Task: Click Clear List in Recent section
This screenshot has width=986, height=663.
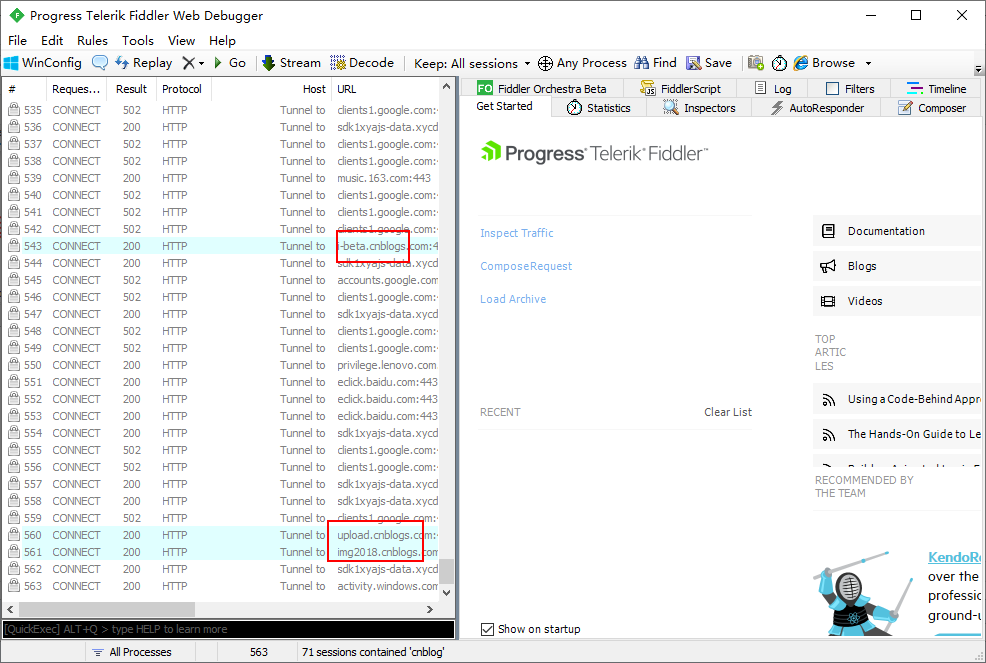Action: point(728,412)
